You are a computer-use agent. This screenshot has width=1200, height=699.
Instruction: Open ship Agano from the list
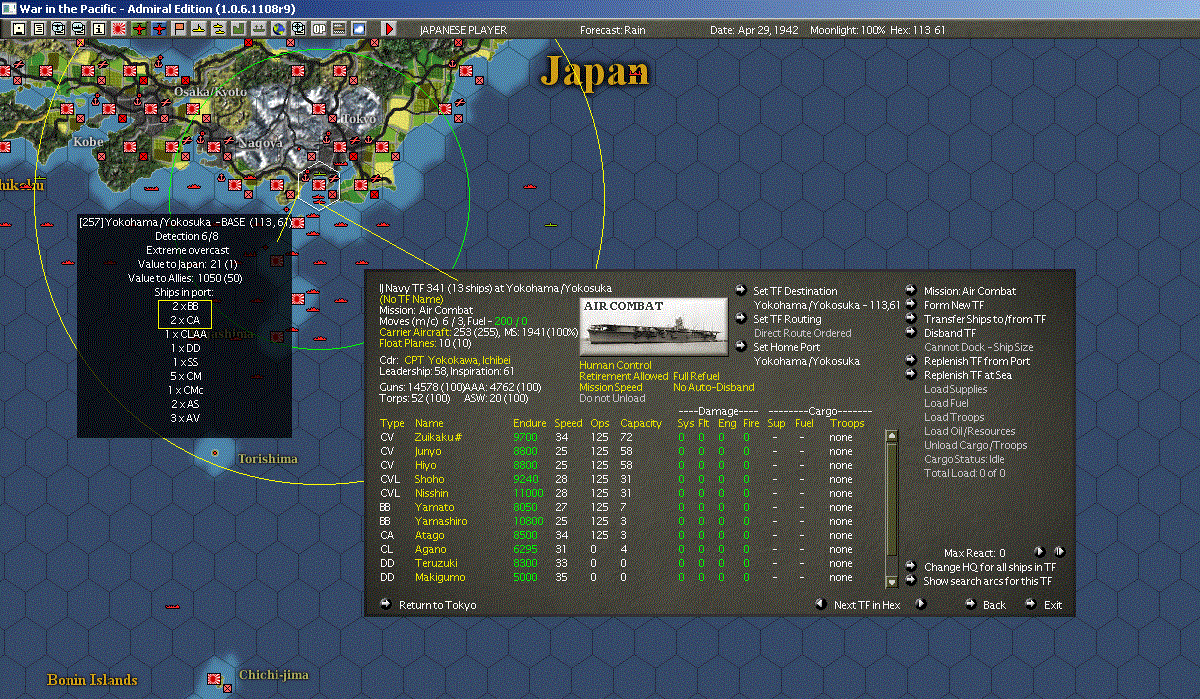click(431, 549)
